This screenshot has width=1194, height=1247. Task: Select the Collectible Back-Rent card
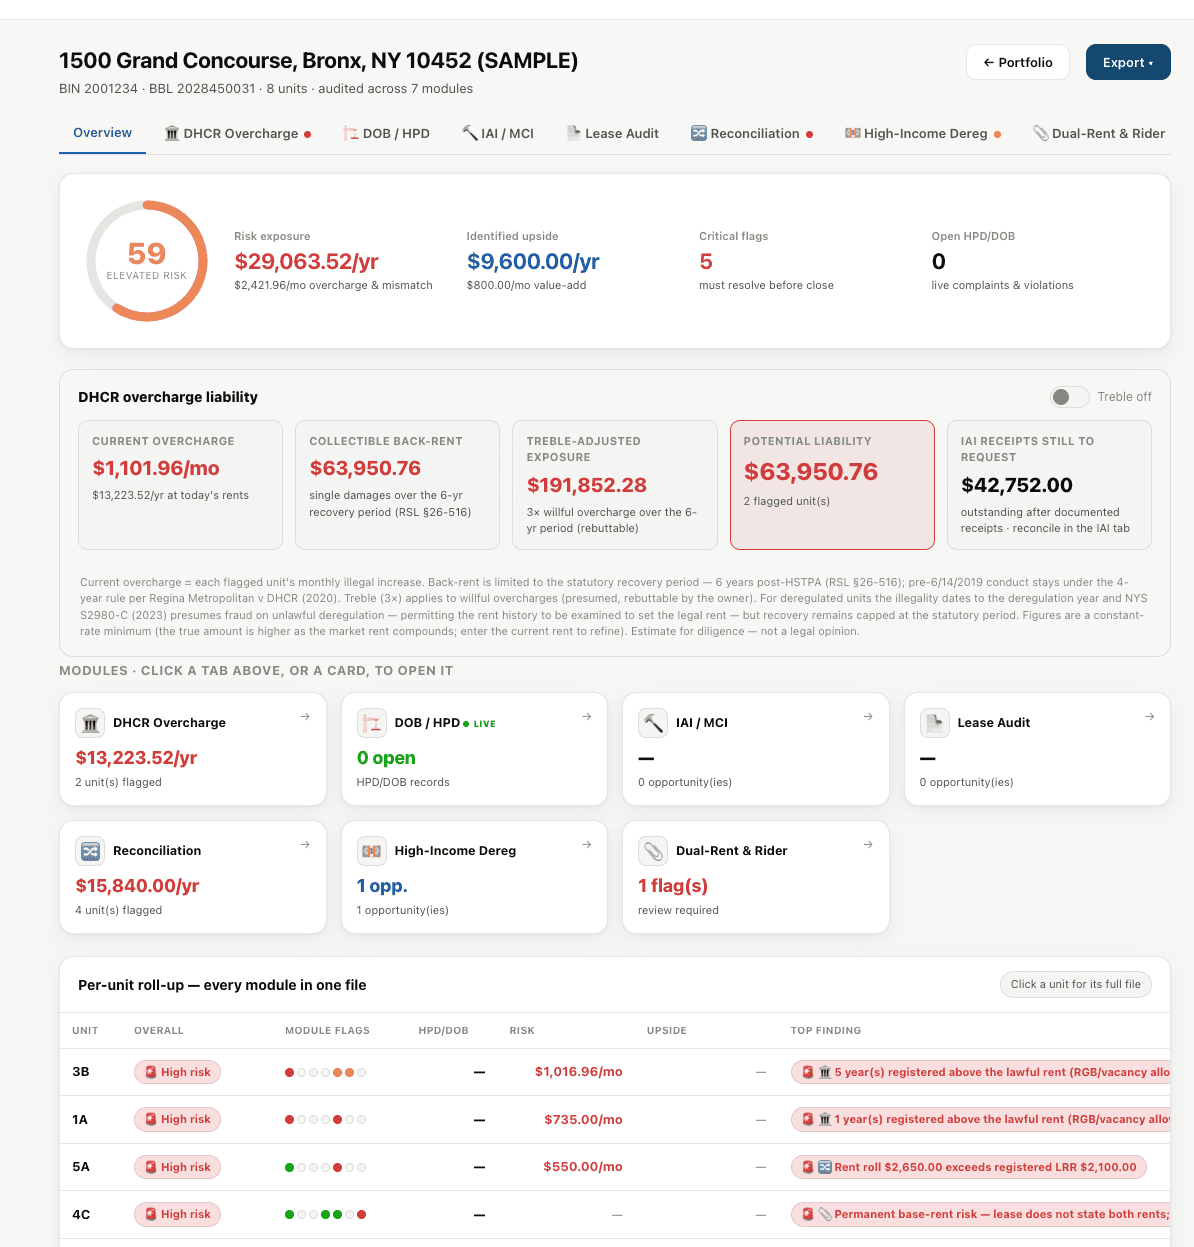(x=397, y=485)
